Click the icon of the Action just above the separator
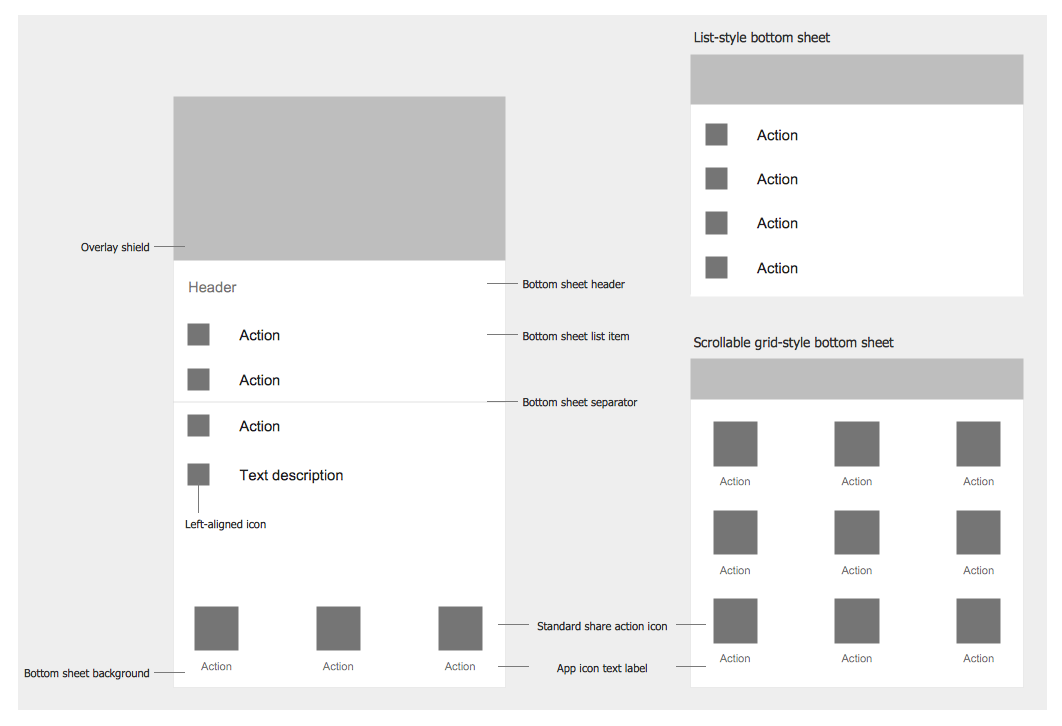Image resolution: width=1062 pixels, height=726 pixels. pos(198,379)
